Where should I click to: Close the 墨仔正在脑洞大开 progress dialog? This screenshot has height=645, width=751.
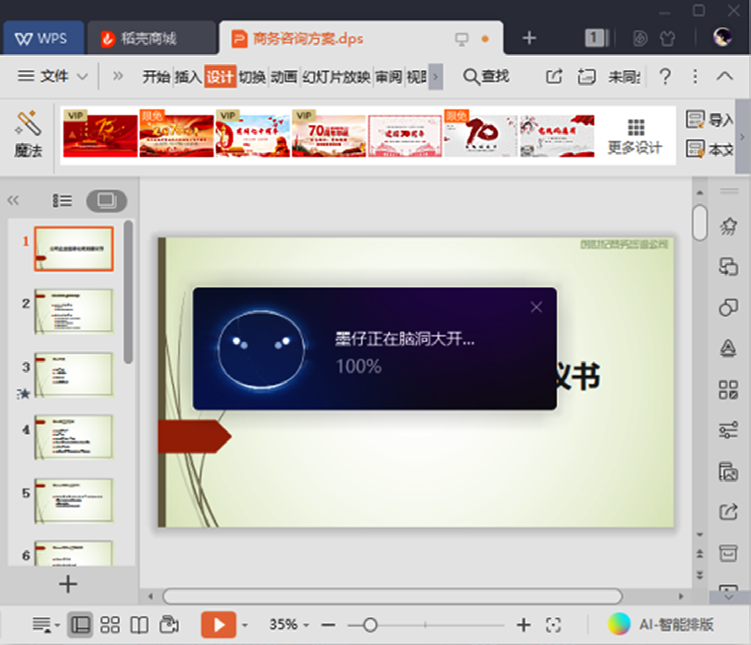(536, 307)
